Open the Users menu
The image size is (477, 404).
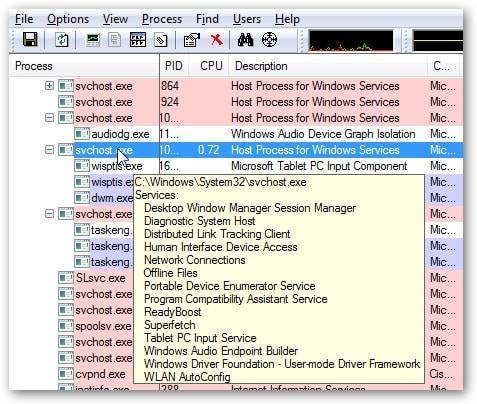(x=247, y=19)
